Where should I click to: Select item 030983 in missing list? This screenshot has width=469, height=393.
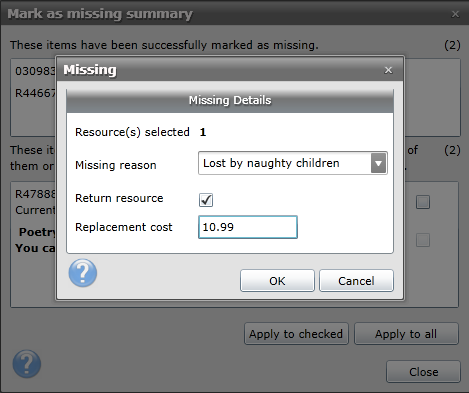point(35,71)
